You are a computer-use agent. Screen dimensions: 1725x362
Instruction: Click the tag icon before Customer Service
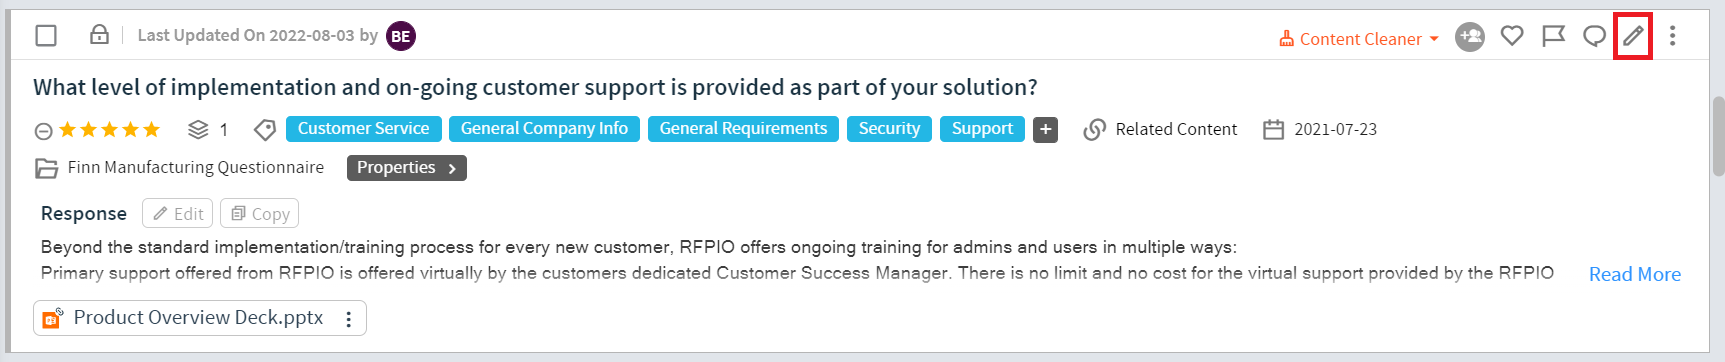(264, 130)
